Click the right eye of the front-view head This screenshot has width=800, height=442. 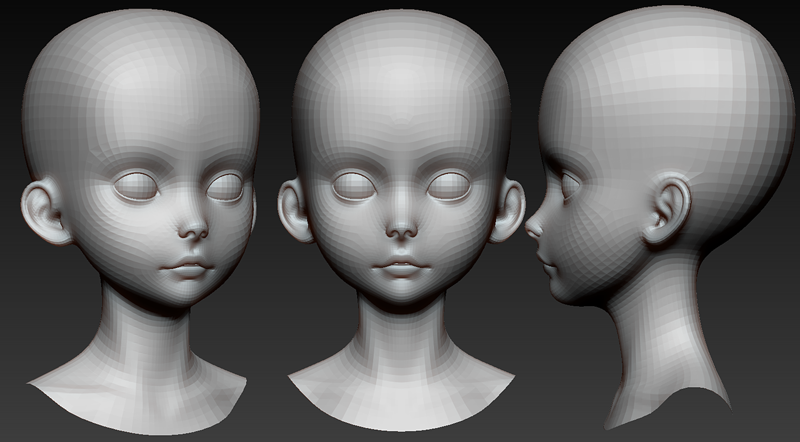(x=450, y=187)
